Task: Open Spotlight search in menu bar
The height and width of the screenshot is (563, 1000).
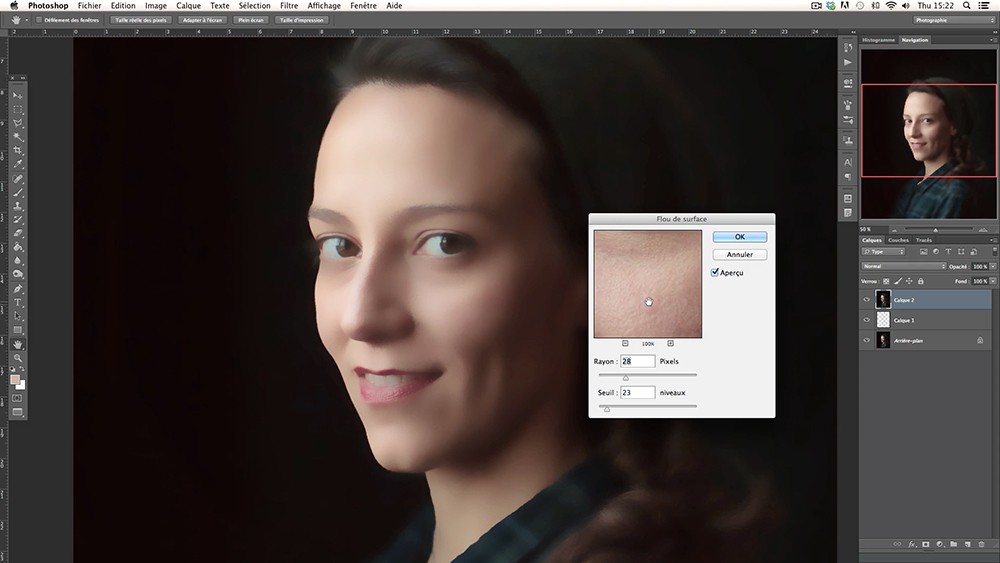Action: [967, 6]
